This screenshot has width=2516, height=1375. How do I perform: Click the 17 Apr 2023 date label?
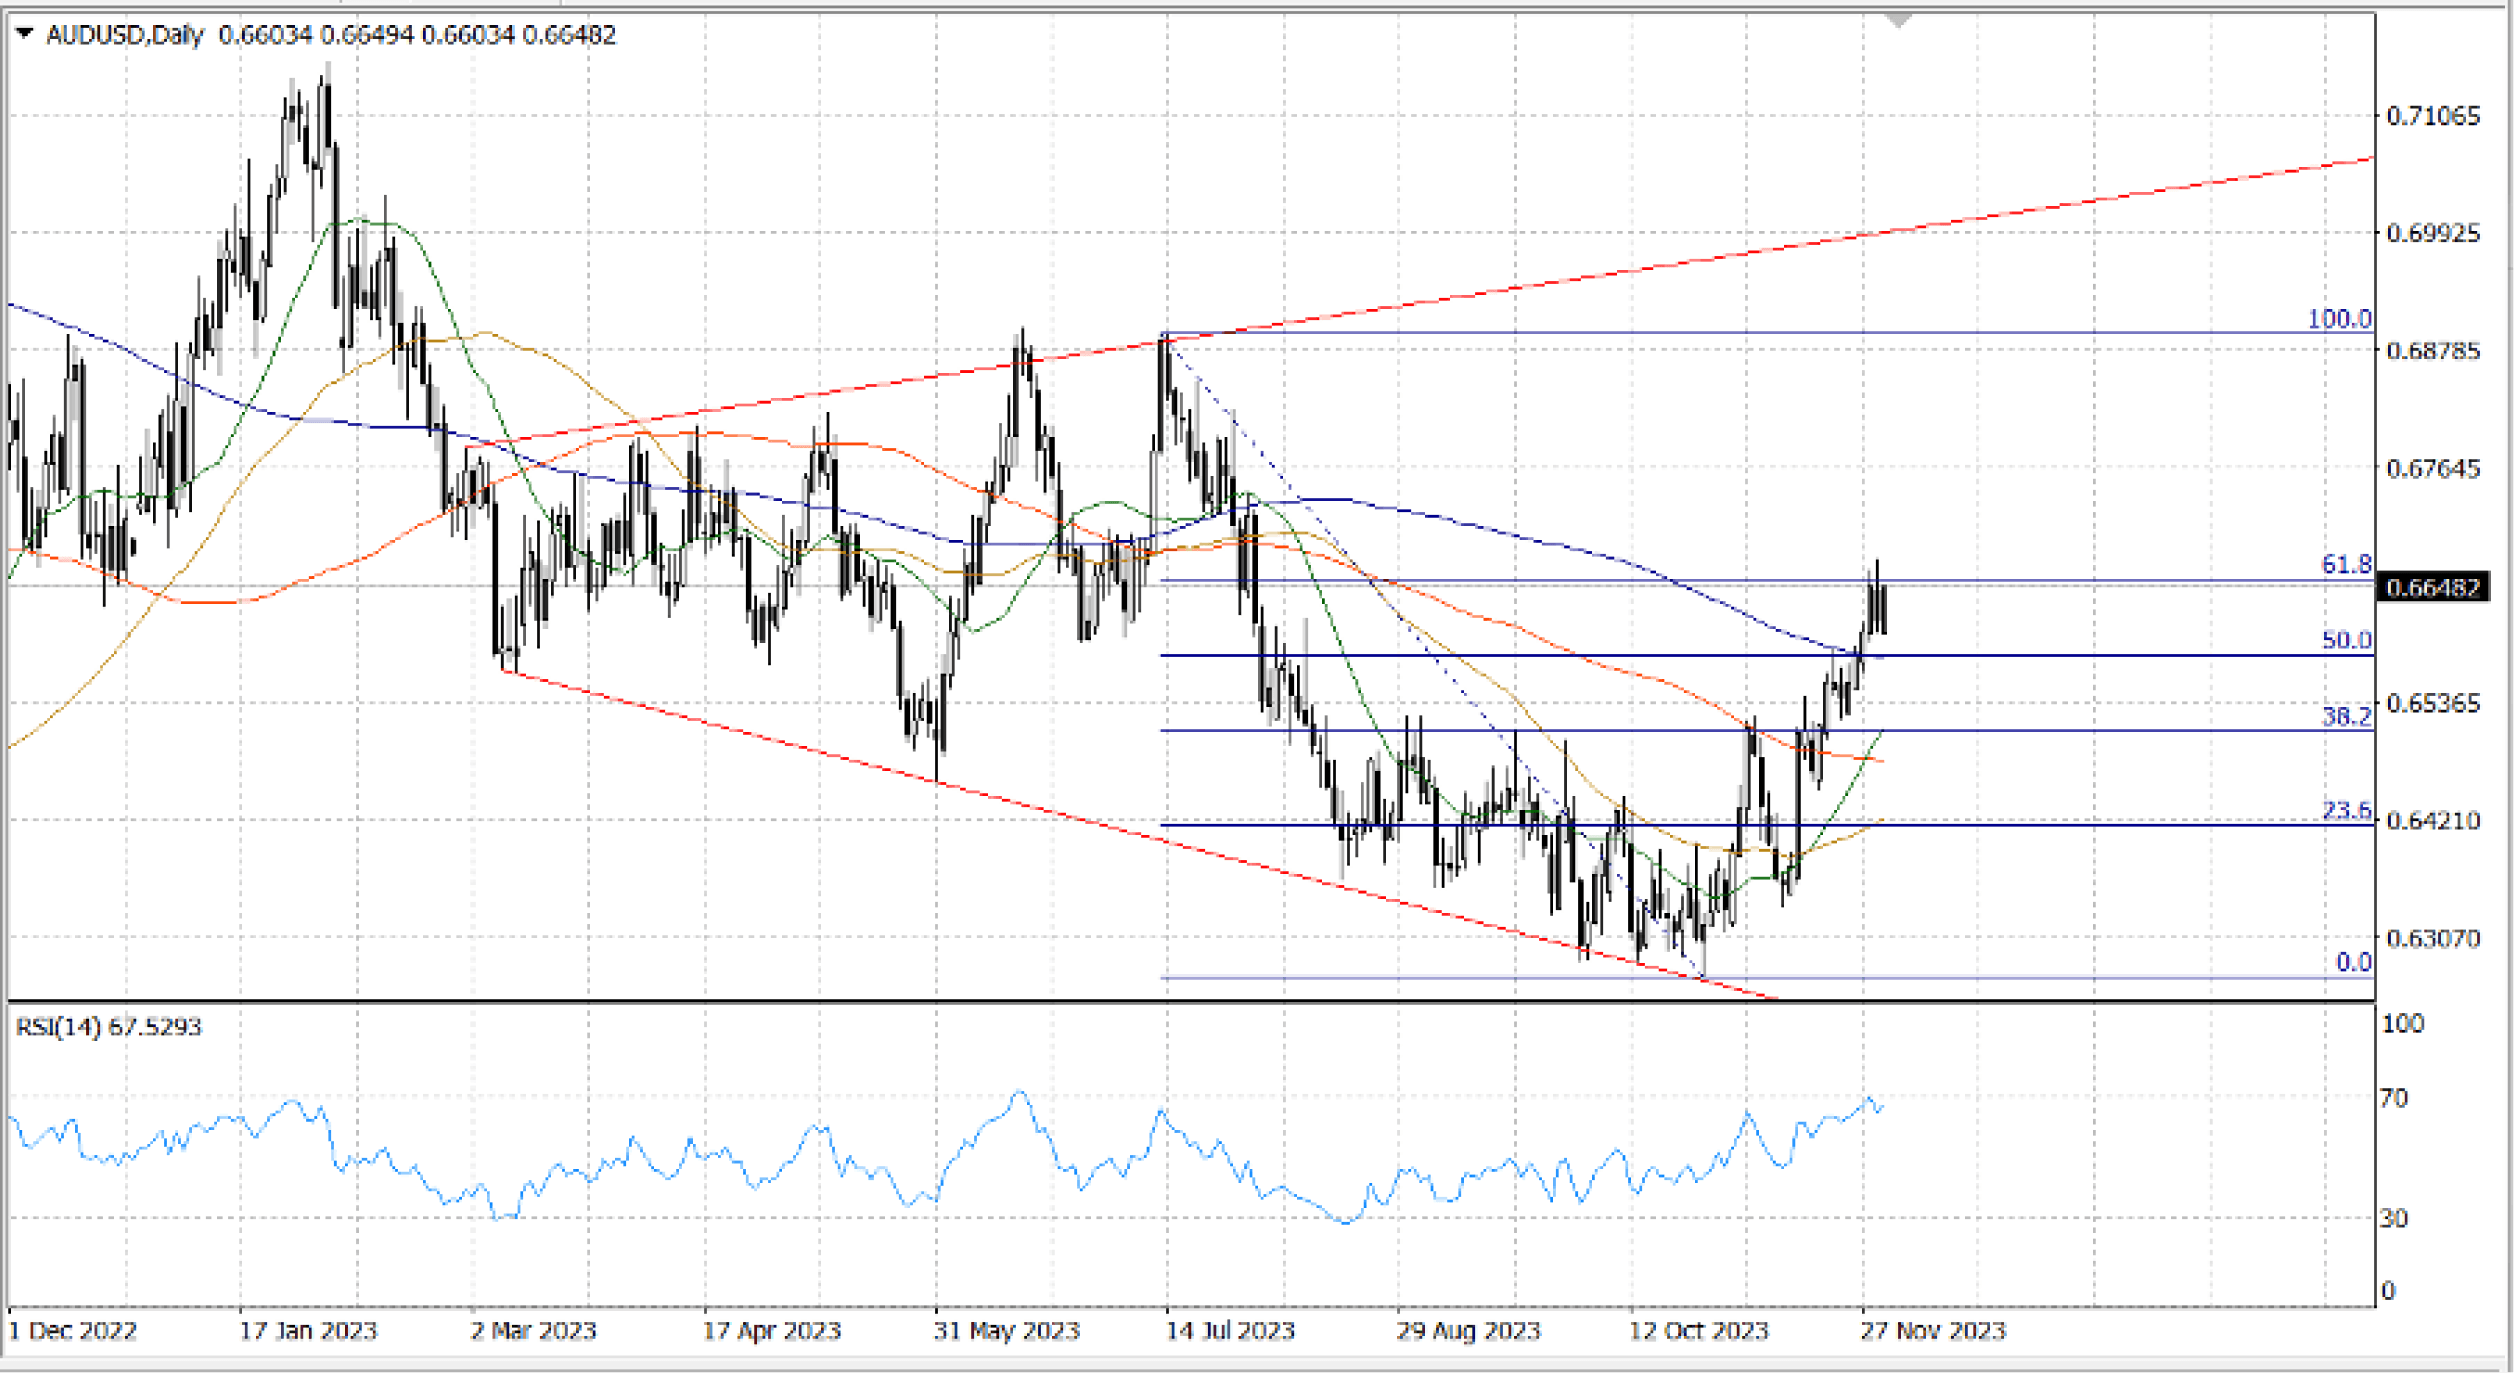tap(771, 1331)
